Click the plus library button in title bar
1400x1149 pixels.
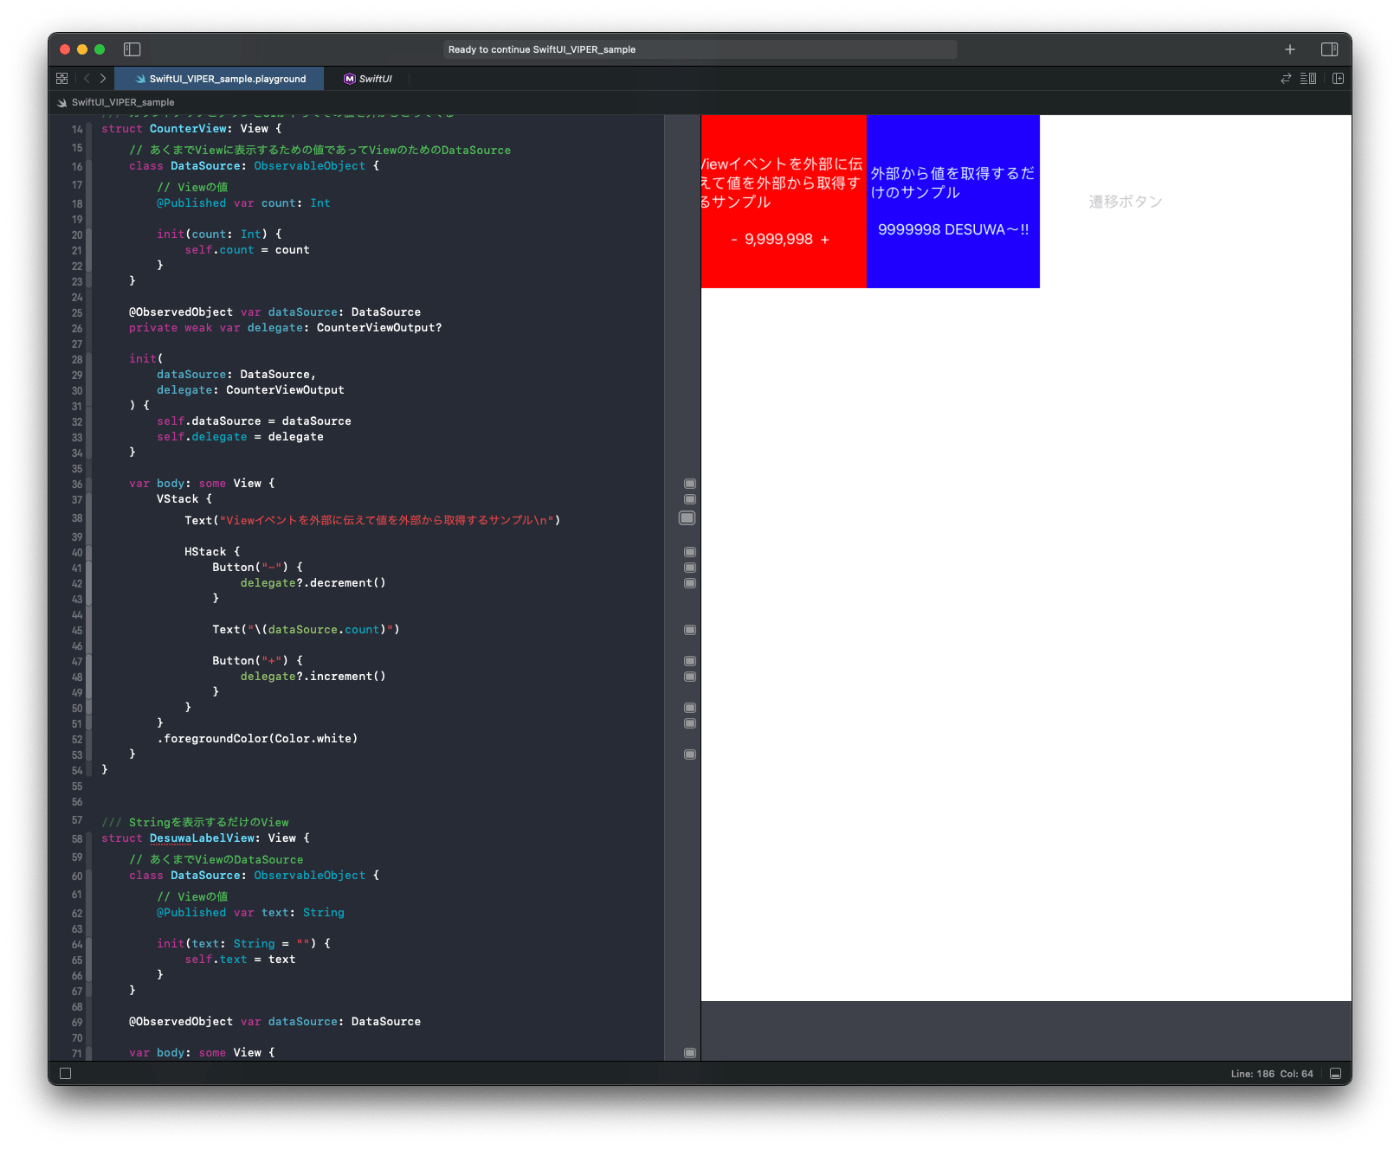pyautogui.click(x=1290, y=49)
